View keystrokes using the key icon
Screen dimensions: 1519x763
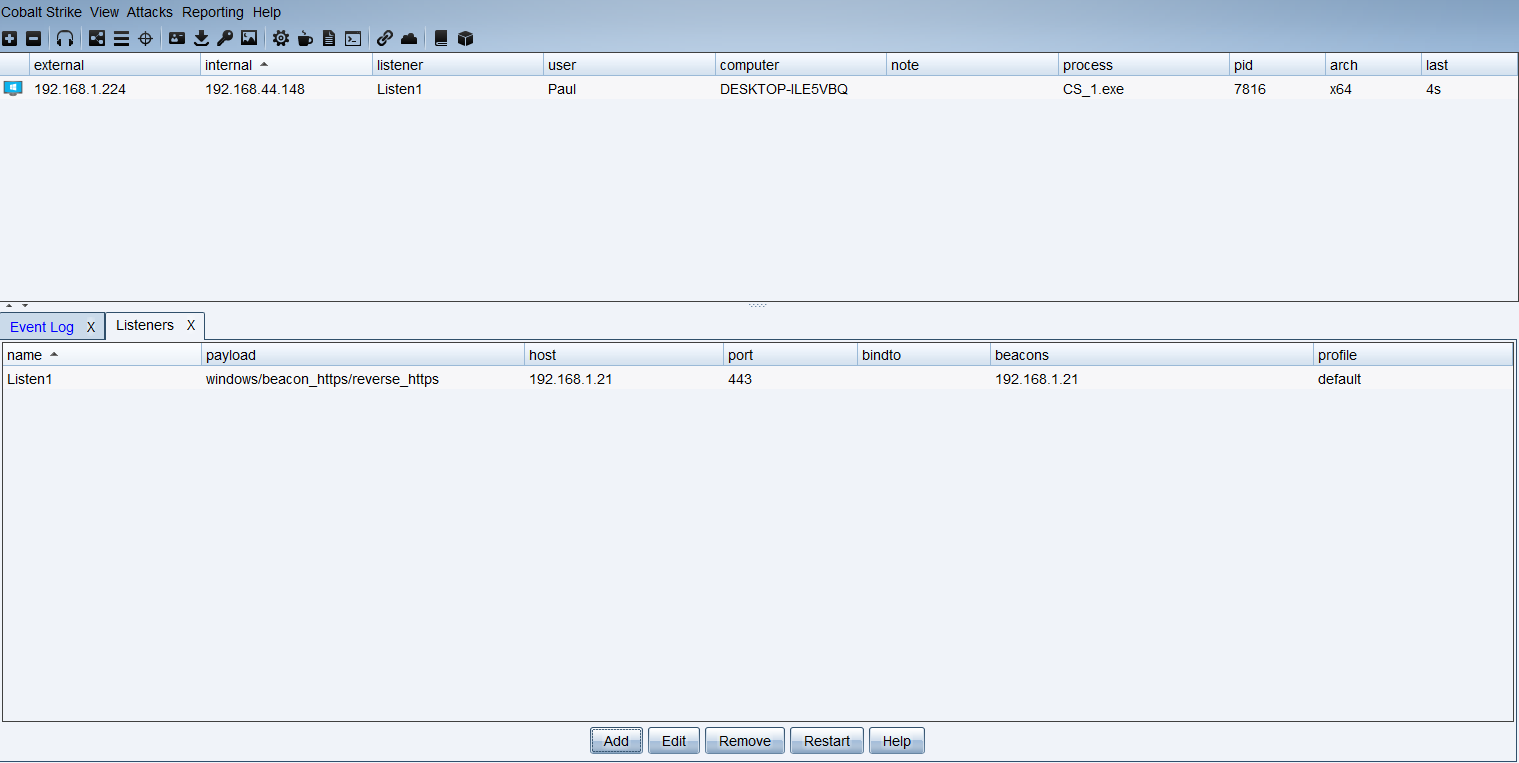[225, 38]
